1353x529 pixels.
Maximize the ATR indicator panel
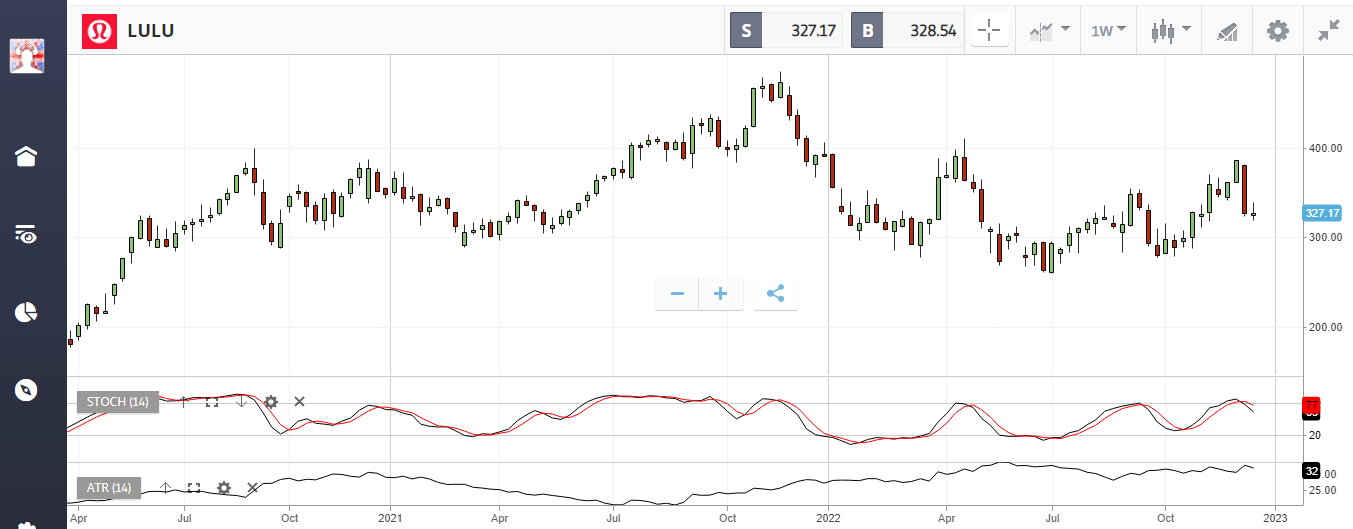(x=194, y=488)
